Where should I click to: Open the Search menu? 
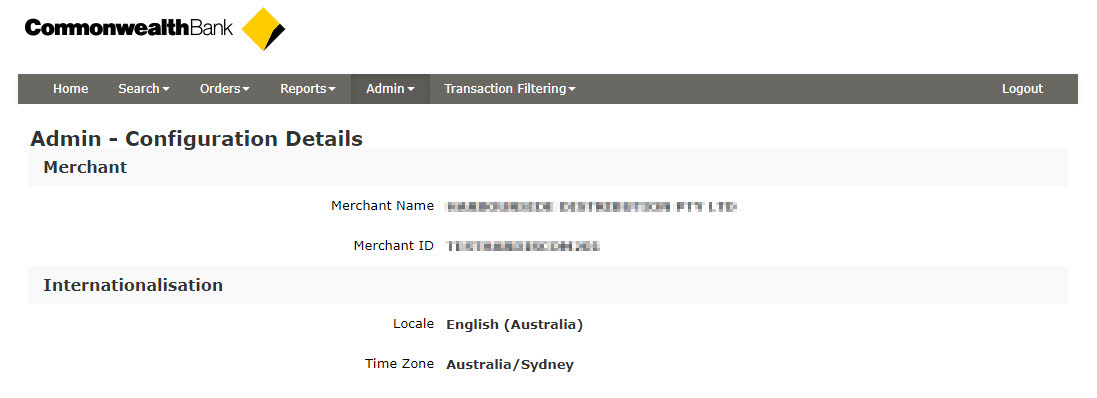pos(143,89)
